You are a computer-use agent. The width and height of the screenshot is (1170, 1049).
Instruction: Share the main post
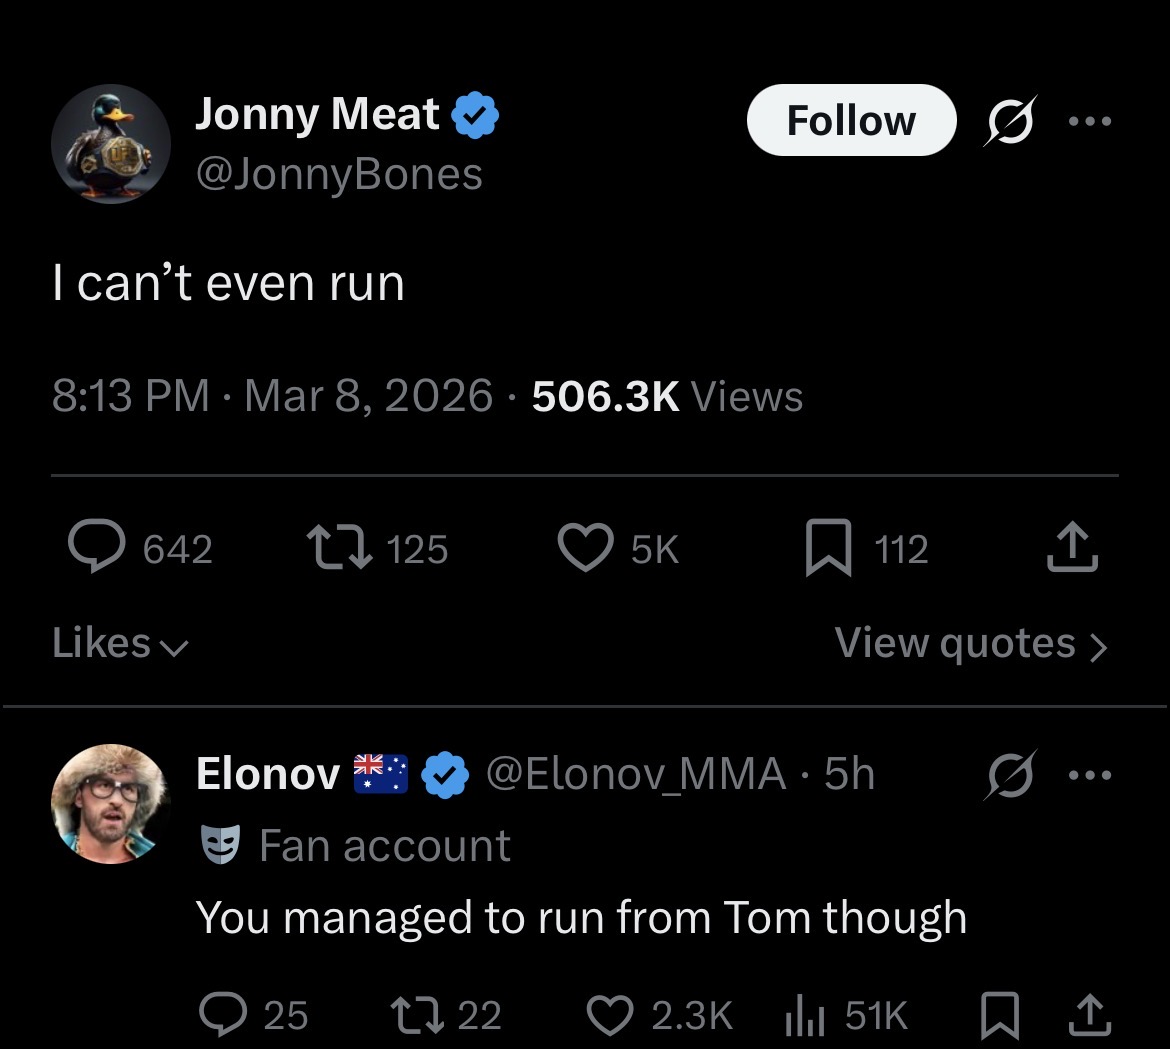[1073, 549]
